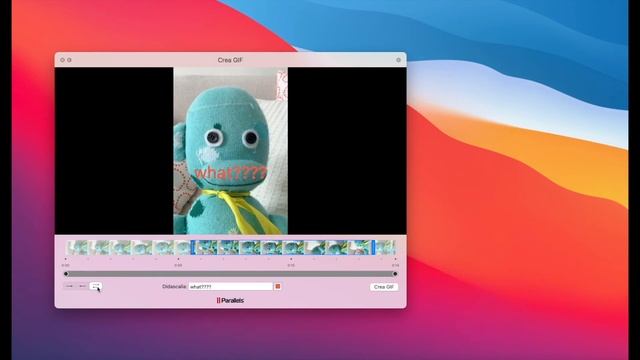Click the right knob of the gray range slider
Image resolution: width=640 pixels, height=360 pixels.
(x=395, y=274)
